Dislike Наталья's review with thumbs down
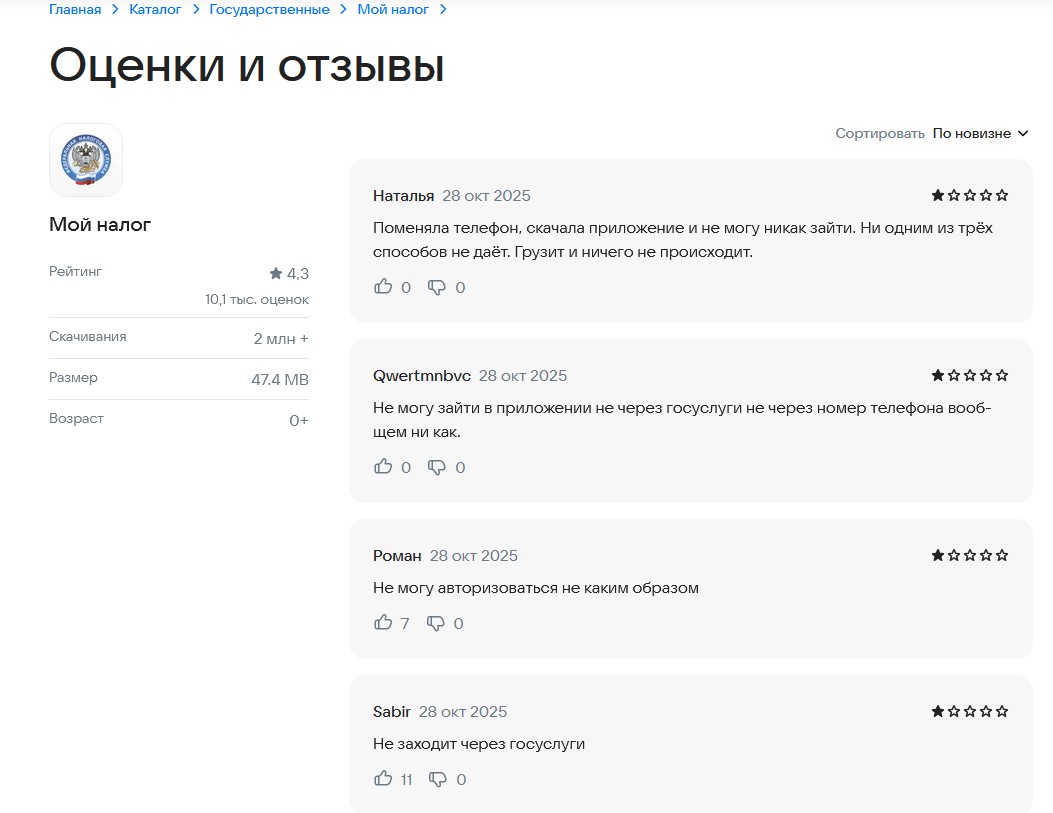Screen dimensions: 1053x813 (437, 287)
